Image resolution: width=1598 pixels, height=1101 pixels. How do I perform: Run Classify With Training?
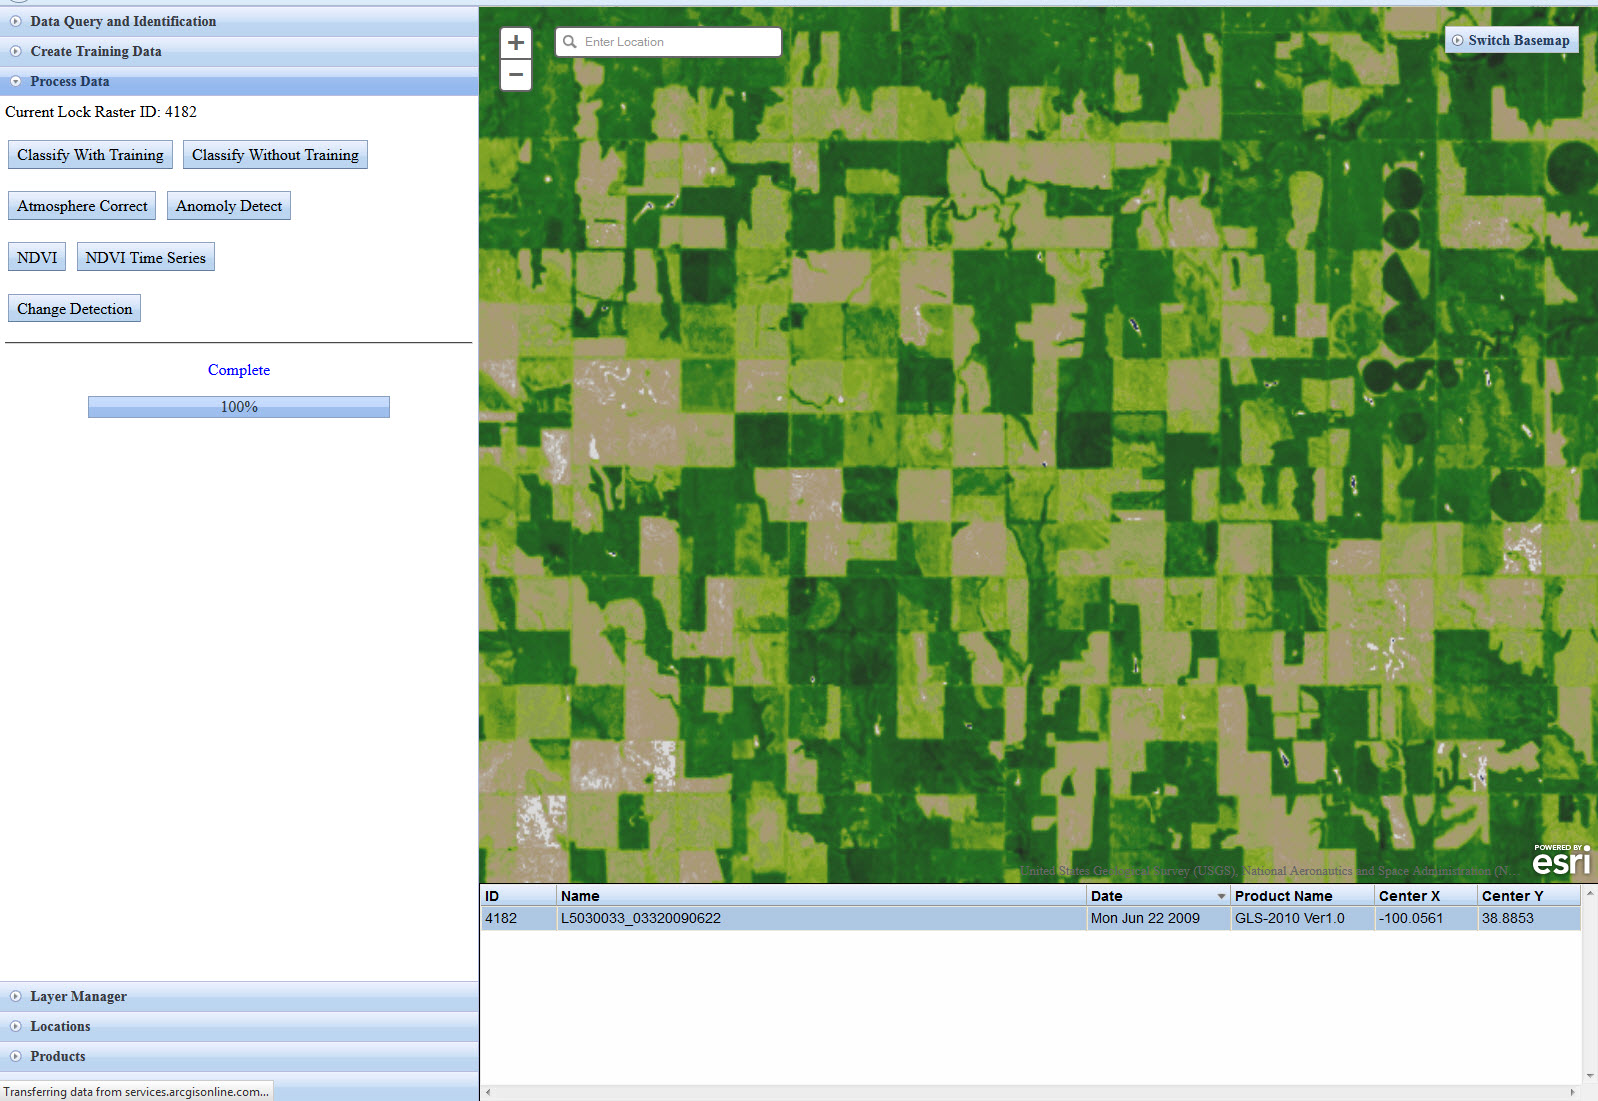click(90, 155)
